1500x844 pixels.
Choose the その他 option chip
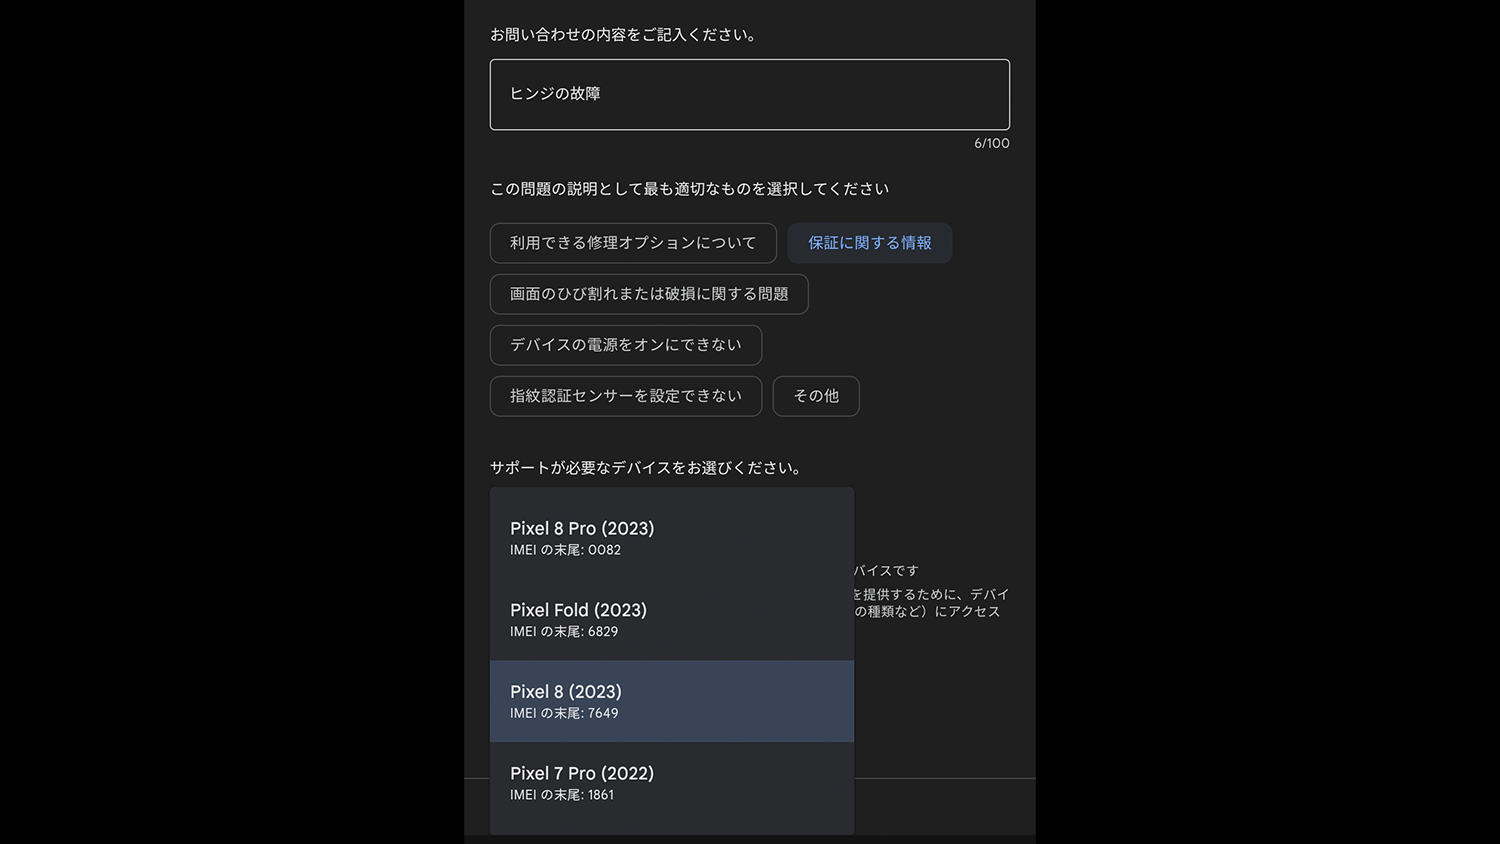coord(816,396)
